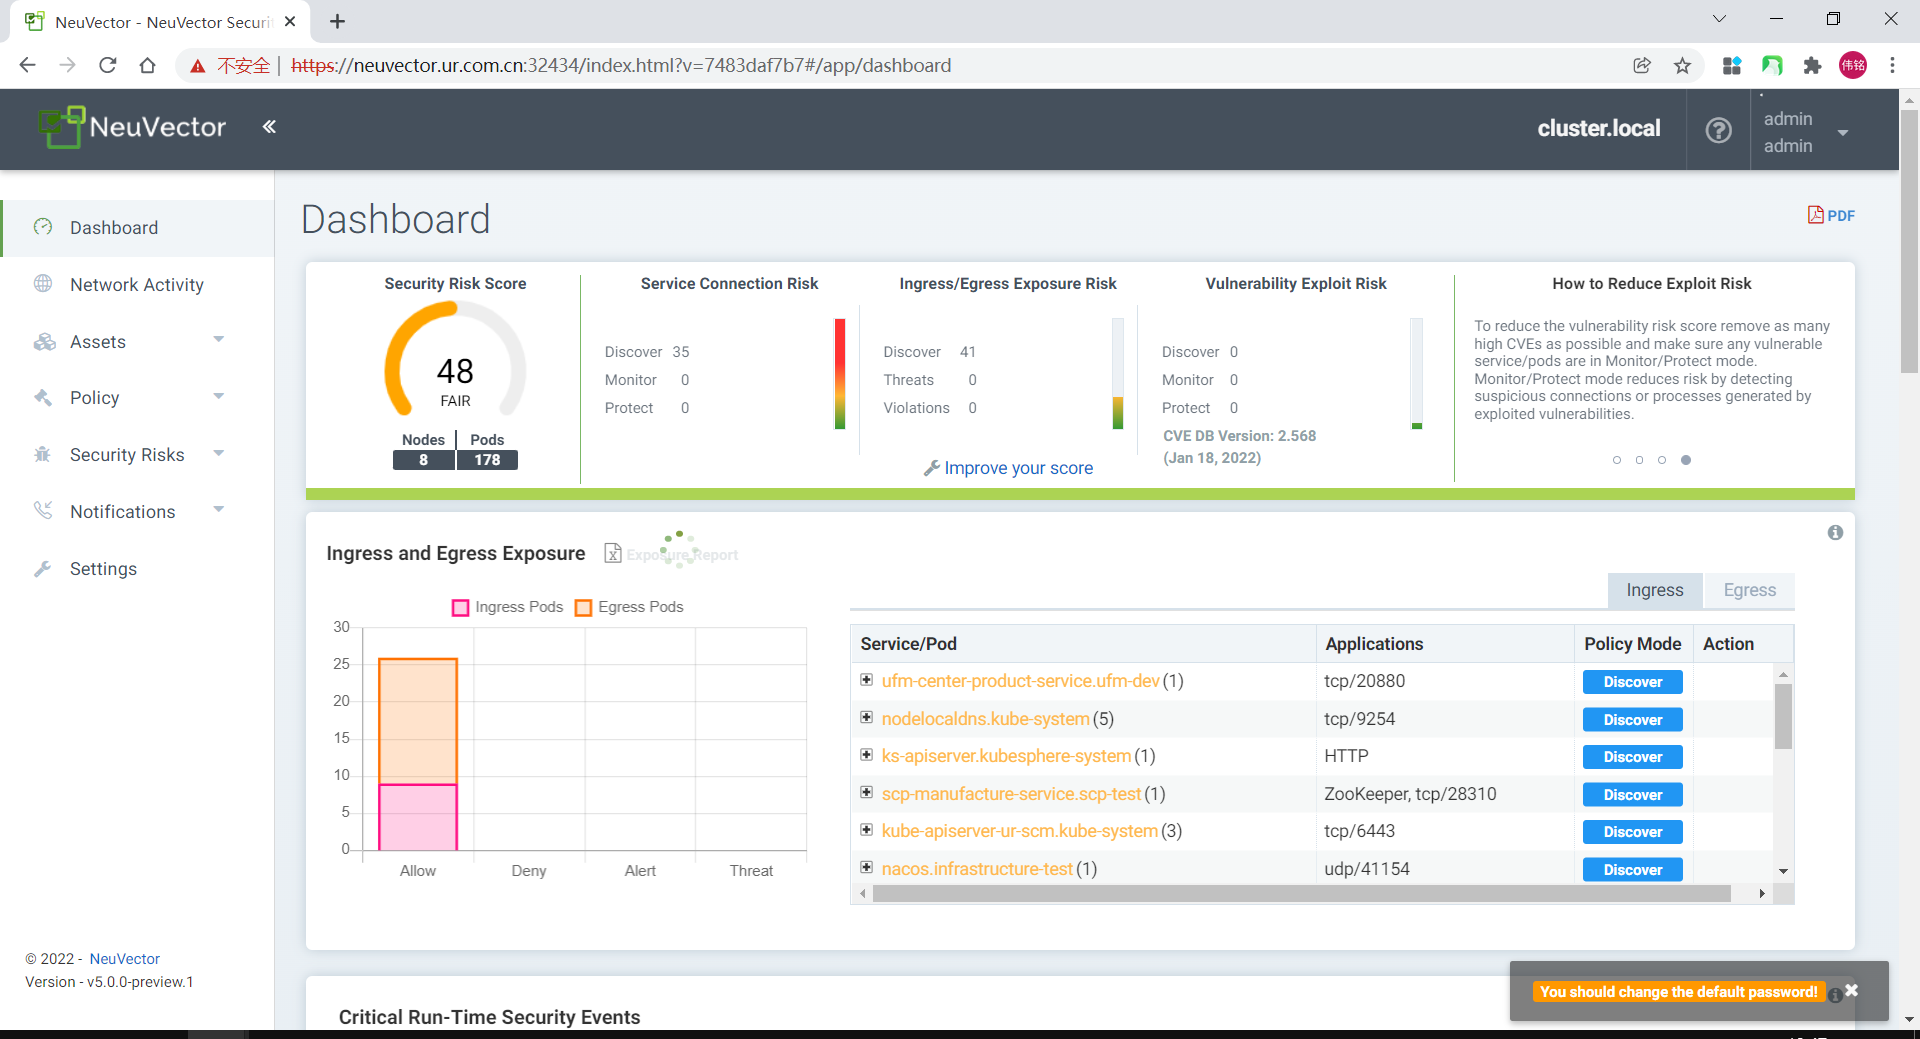Viewport: 1920px width, 1039px height.
Task: Bookmark this page with the star icon
Action: click(x=1683, y=65)
